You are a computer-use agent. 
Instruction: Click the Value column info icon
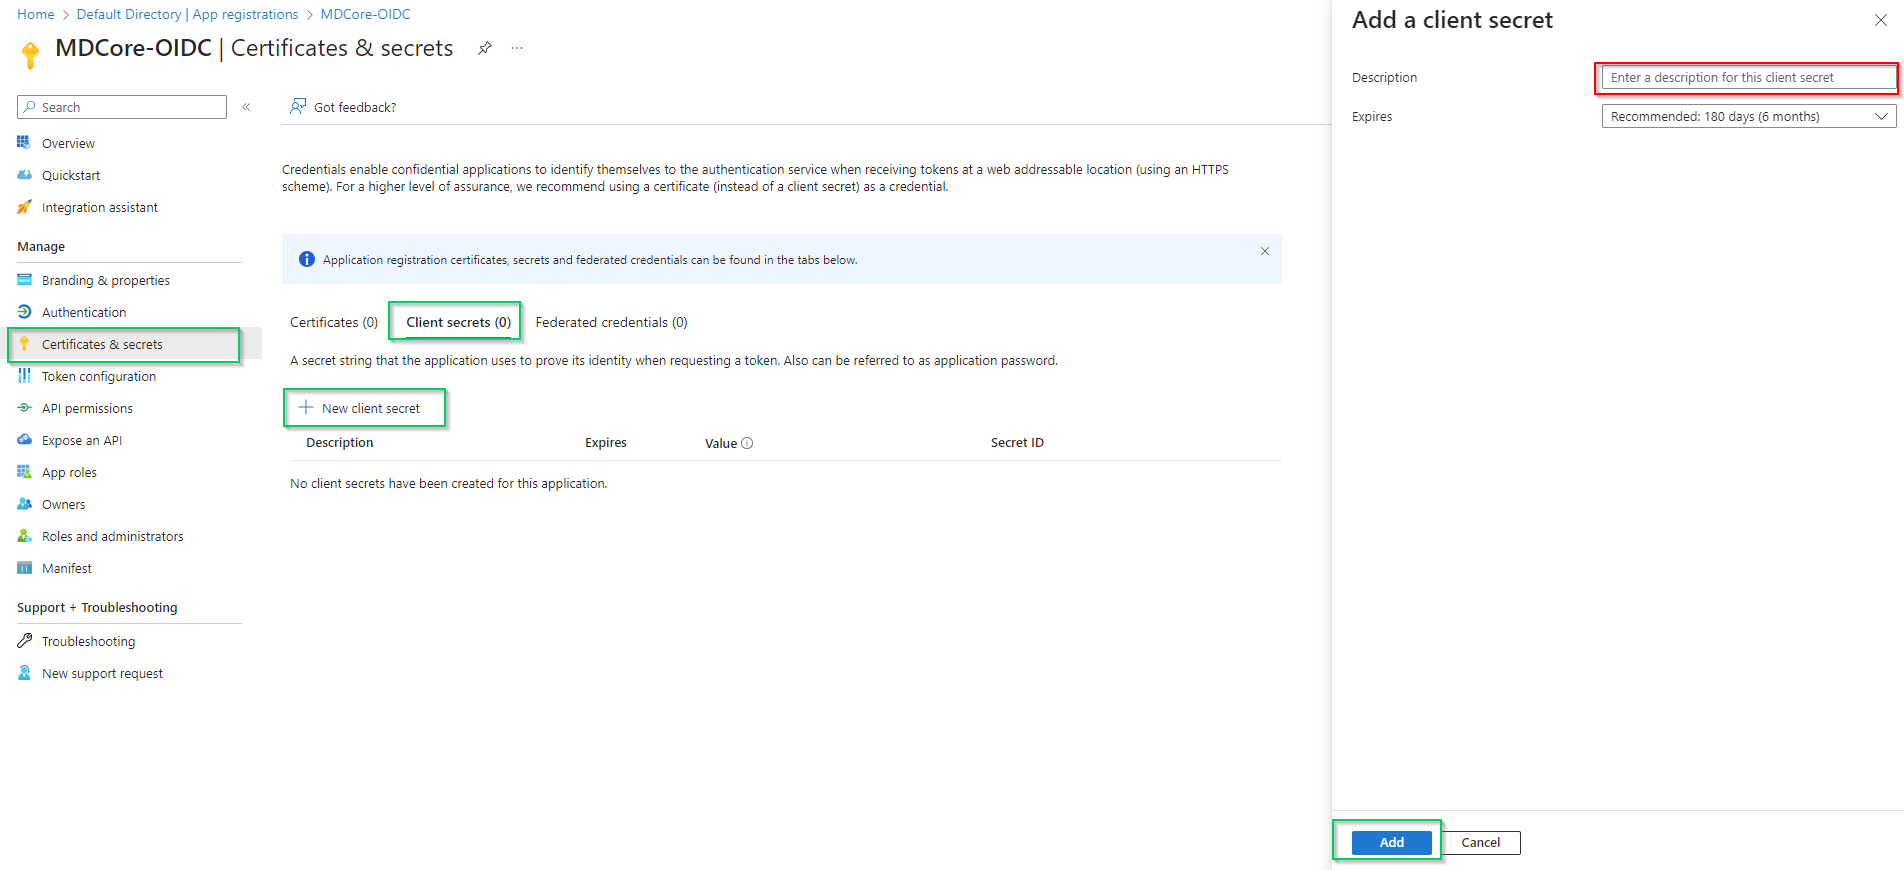pos(747,443)
